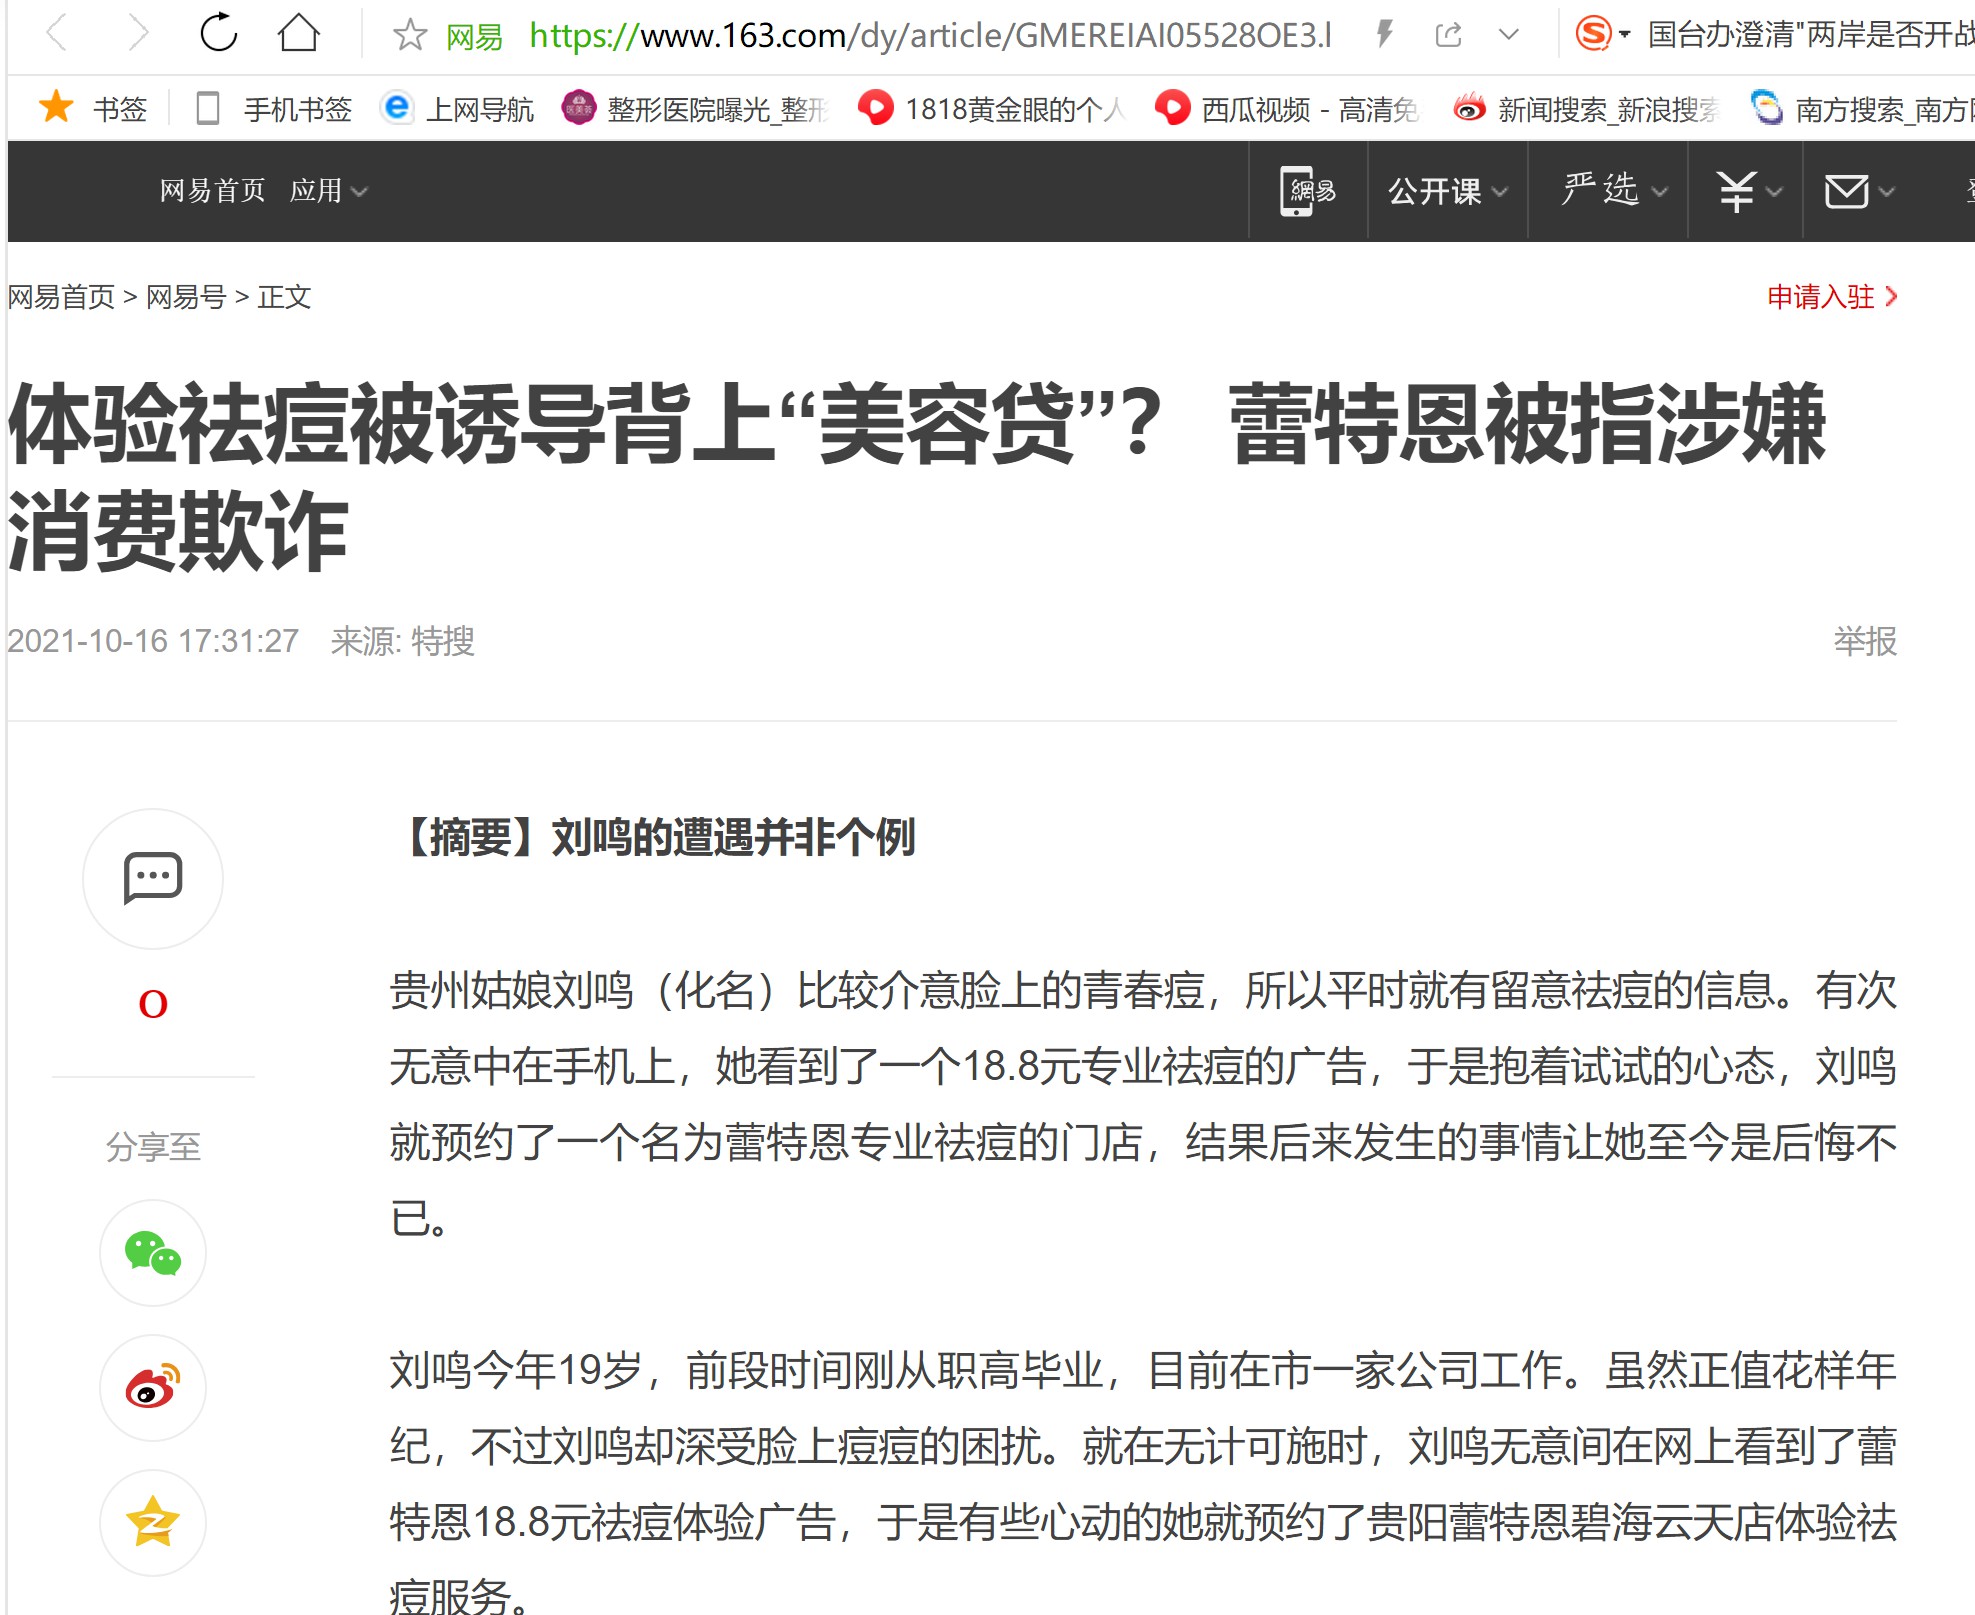The image size is (1975, 1615).
Task: Click the lightning speed mode icon
Action: pos(1385,35)
